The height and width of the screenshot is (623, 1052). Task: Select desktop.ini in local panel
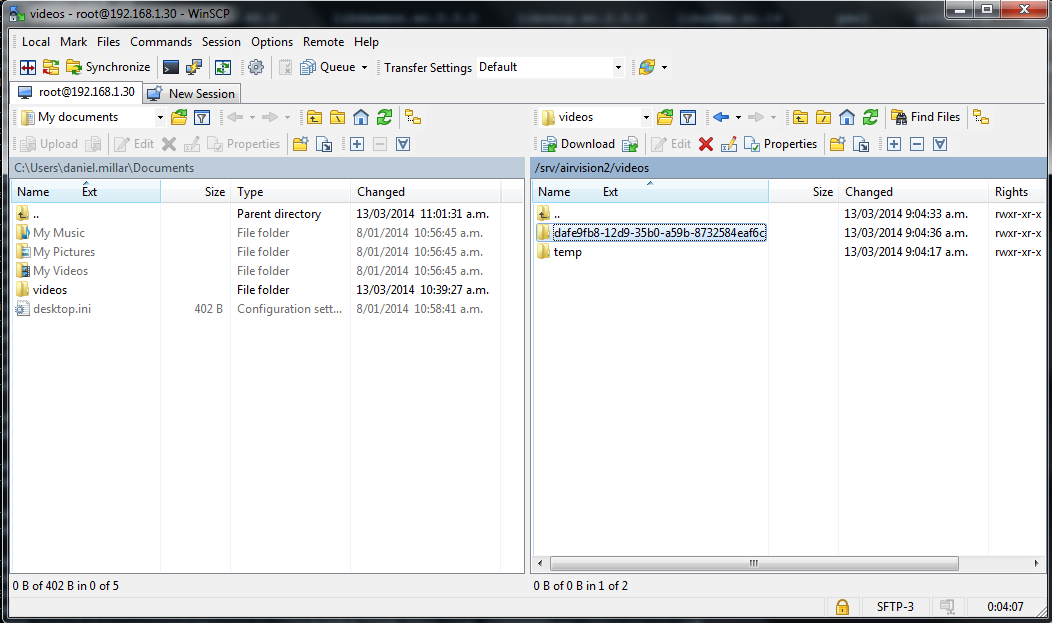click(62, 309)
